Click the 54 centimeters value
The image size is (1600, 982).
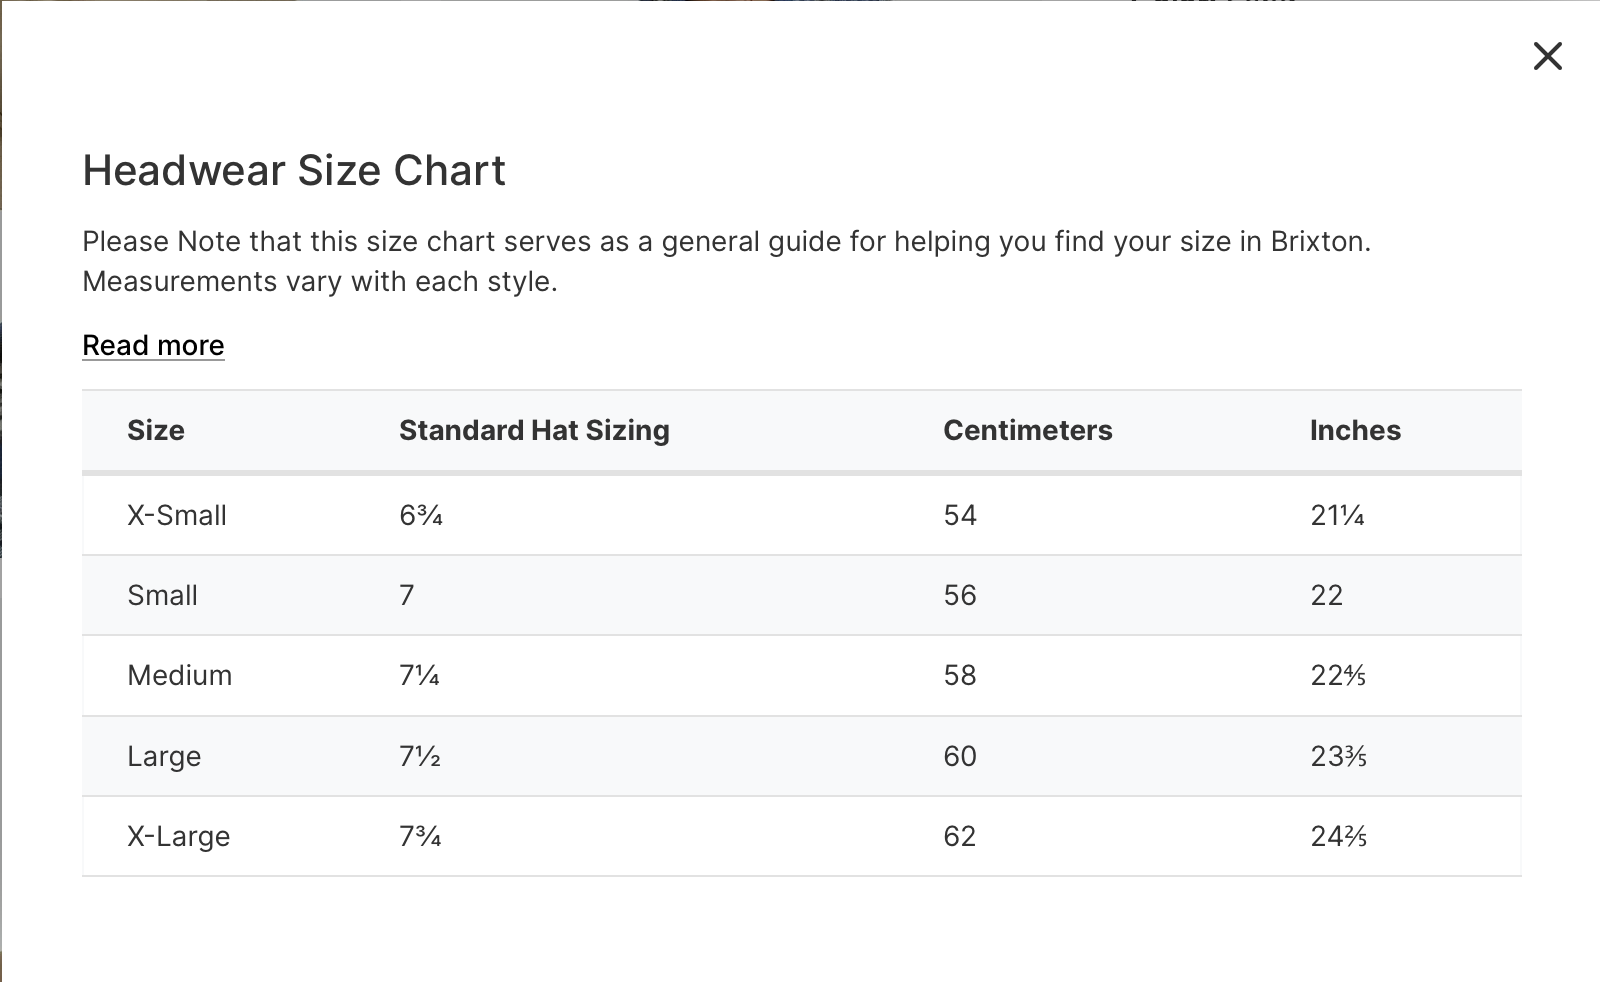coord(960,515)
